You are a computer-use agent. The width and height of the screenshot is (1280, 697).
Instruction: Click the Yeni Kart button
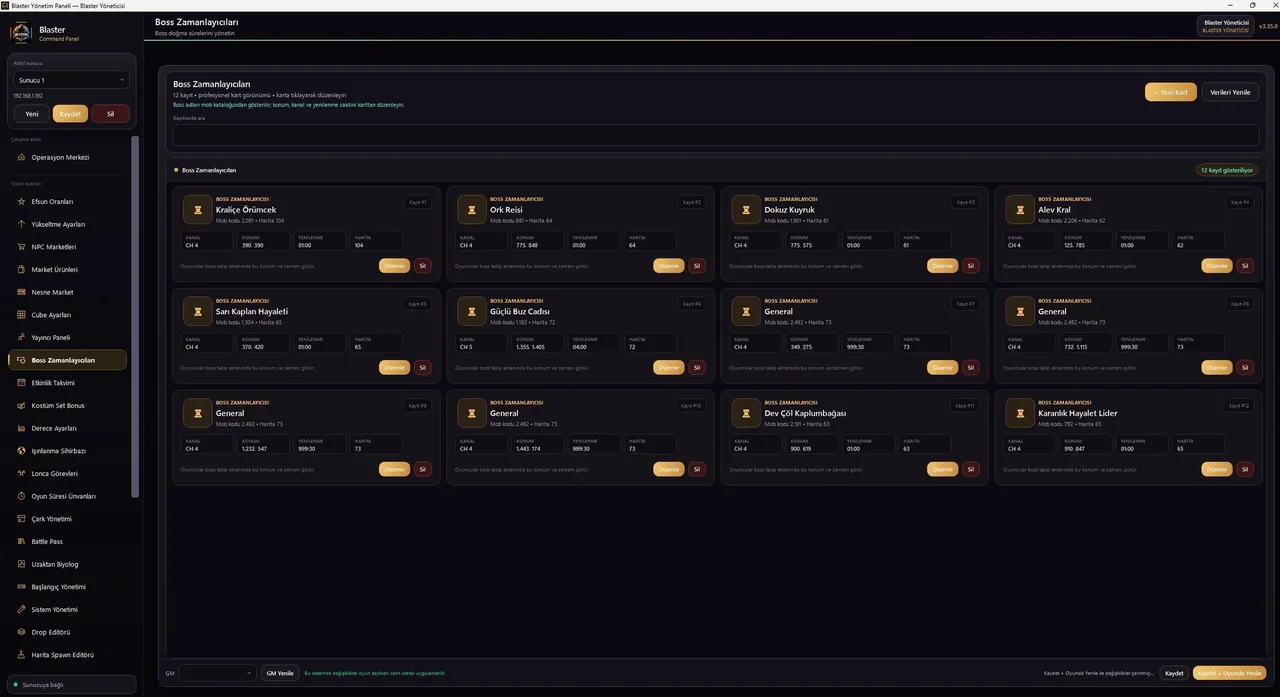pyautogui.click(x=1171, y=92)
